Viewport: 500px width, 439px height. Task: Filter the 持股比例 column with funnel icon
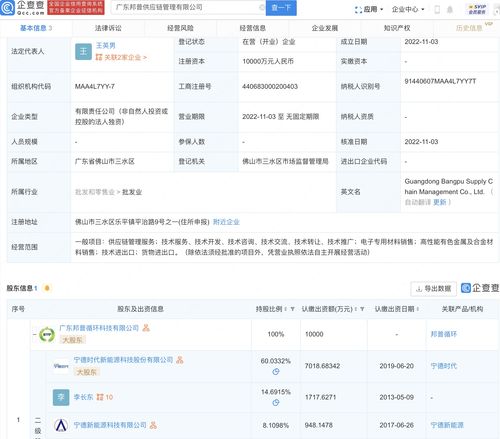(x=292, y=309)
